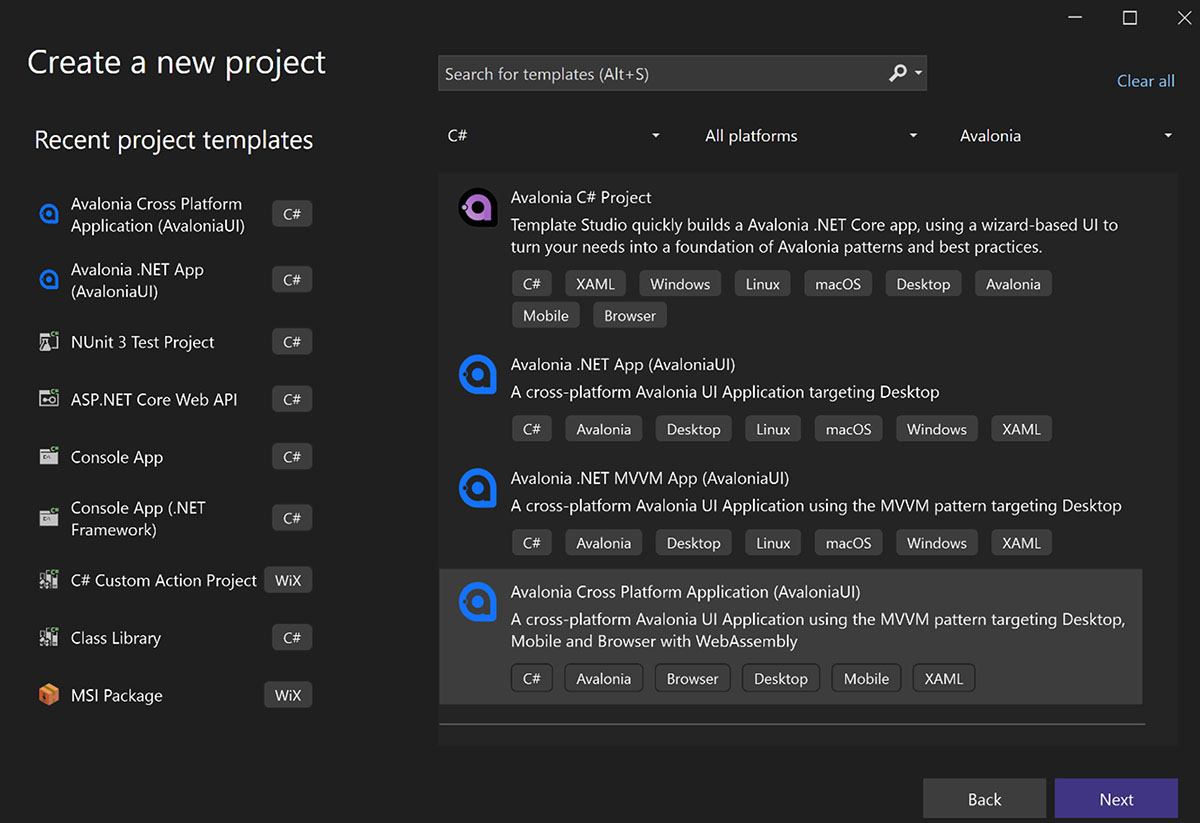
Task: Click the NUnit 3 Test Project icon
Action: [x=49, y=342]
